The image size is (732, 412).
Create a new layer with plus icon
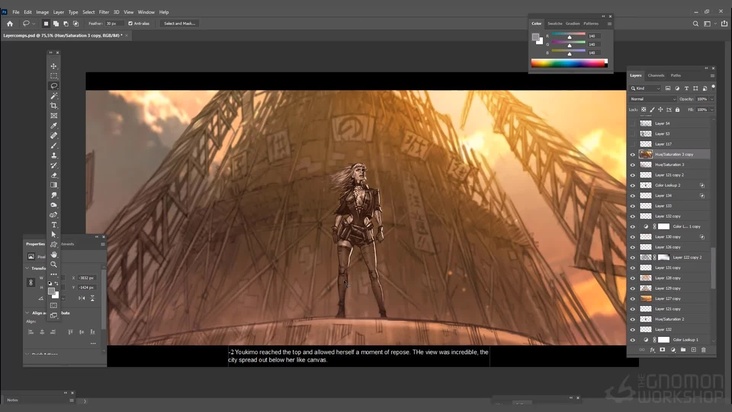pos(693,349)
